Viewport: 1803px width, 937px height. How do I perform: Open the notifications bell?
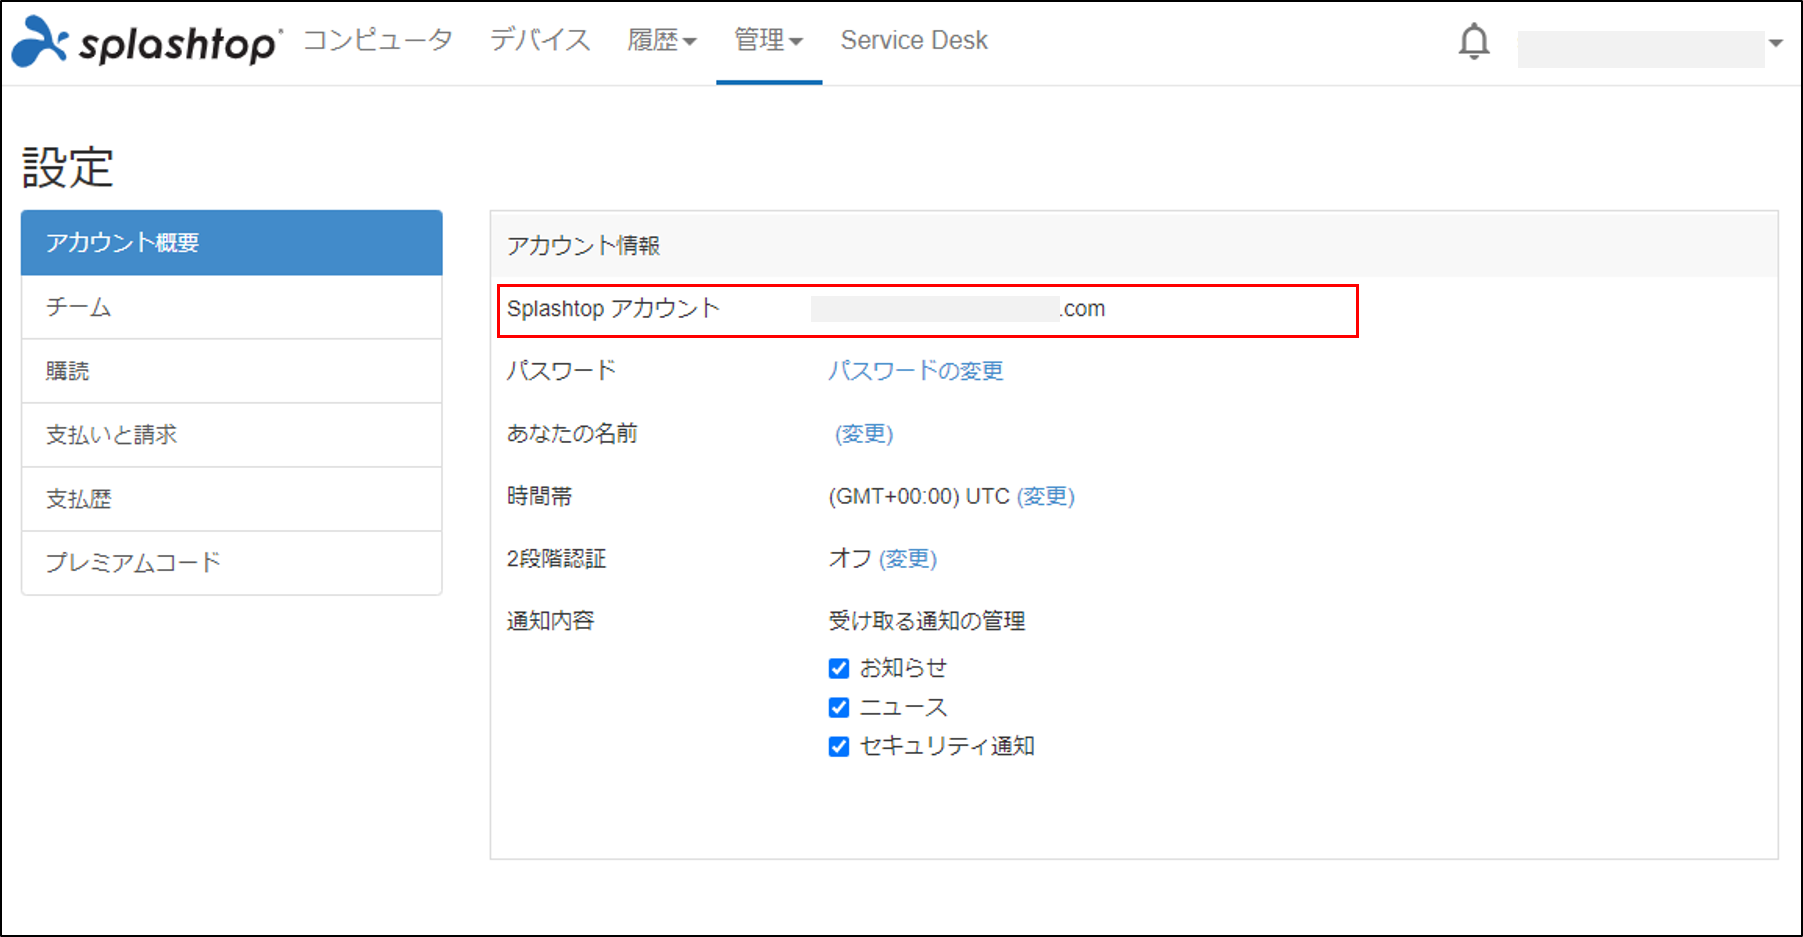click(x=1473, y=42)
